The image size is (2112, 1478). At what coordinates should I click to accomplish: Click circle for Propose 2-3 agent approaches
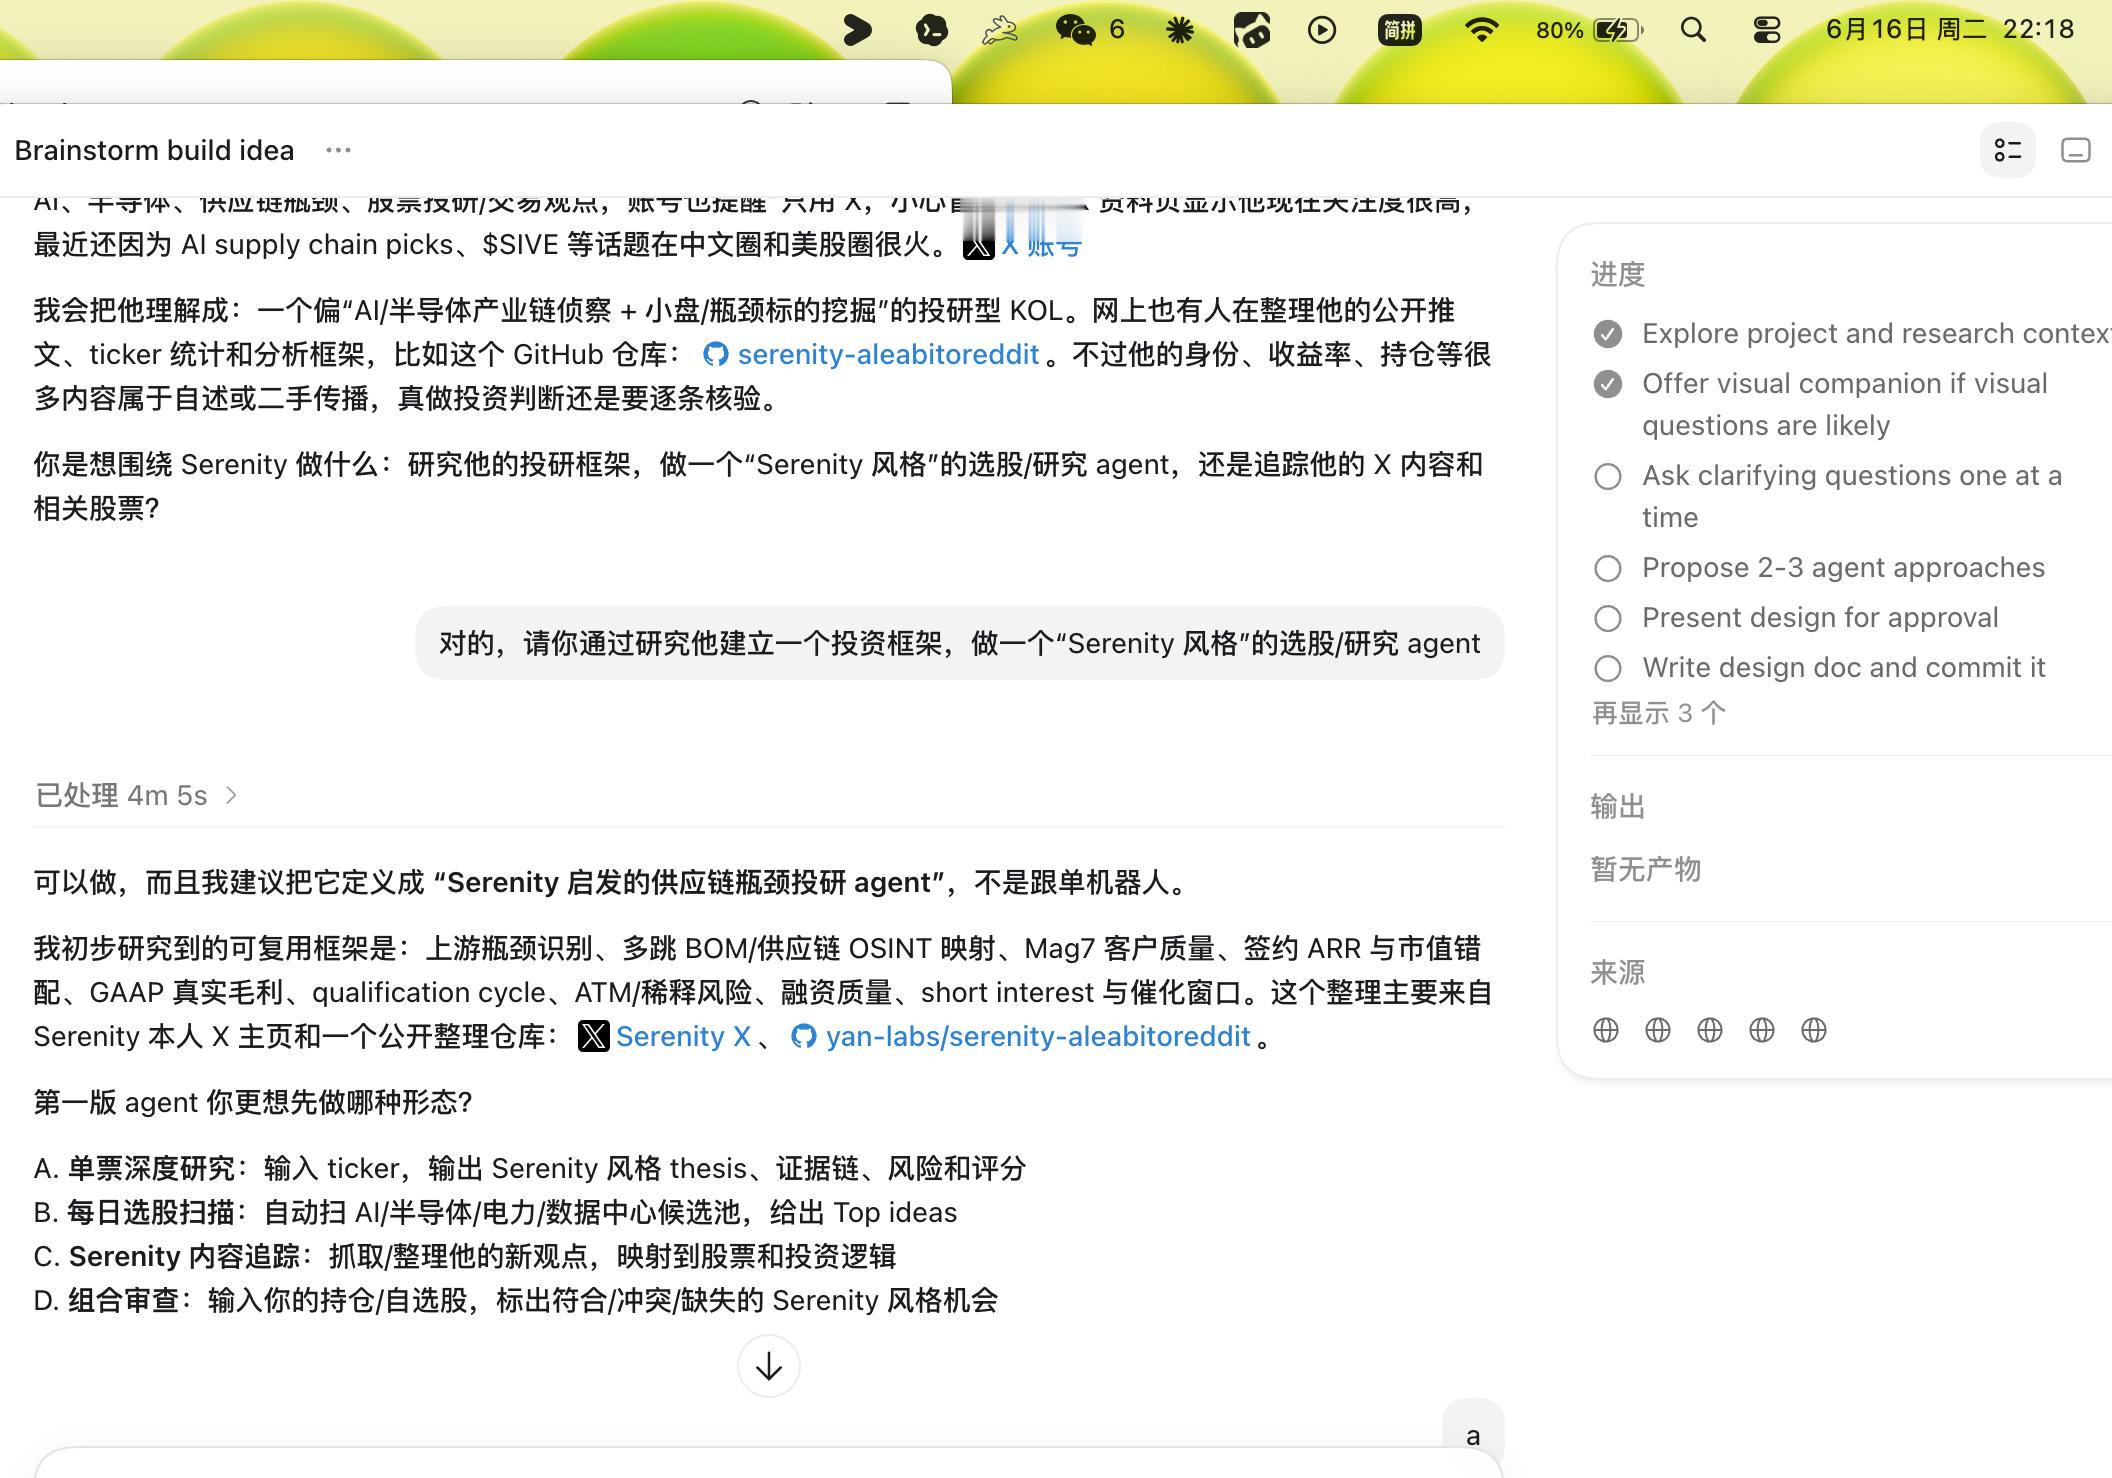click(1608, 568)
